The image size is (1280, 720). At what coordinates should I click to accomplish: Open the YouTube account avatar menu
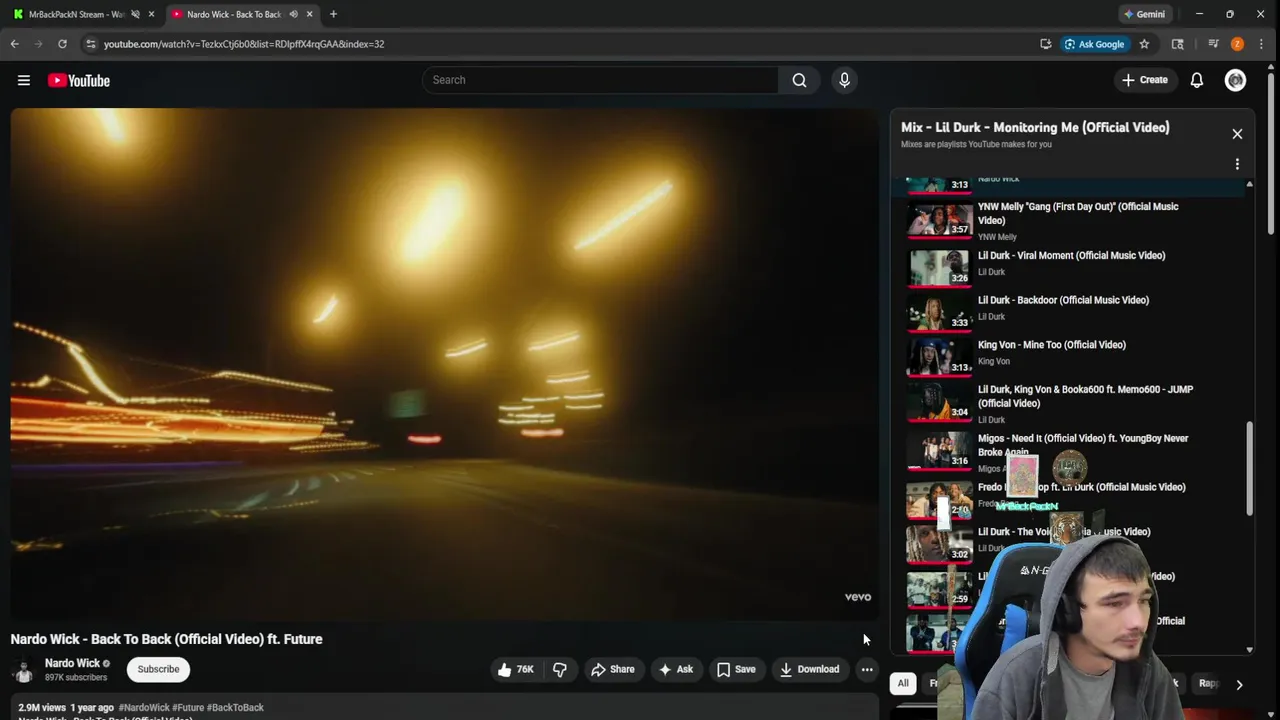coord(1235,80)
